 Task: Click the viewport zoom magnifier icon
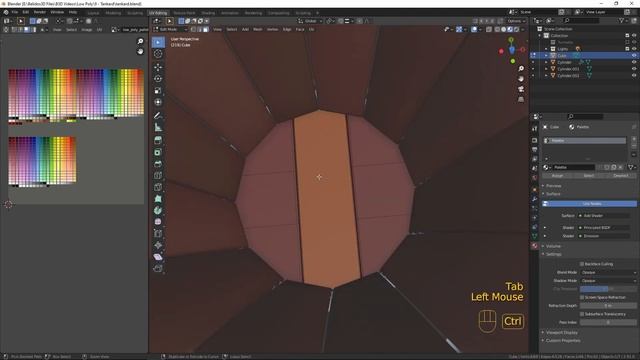521,68
